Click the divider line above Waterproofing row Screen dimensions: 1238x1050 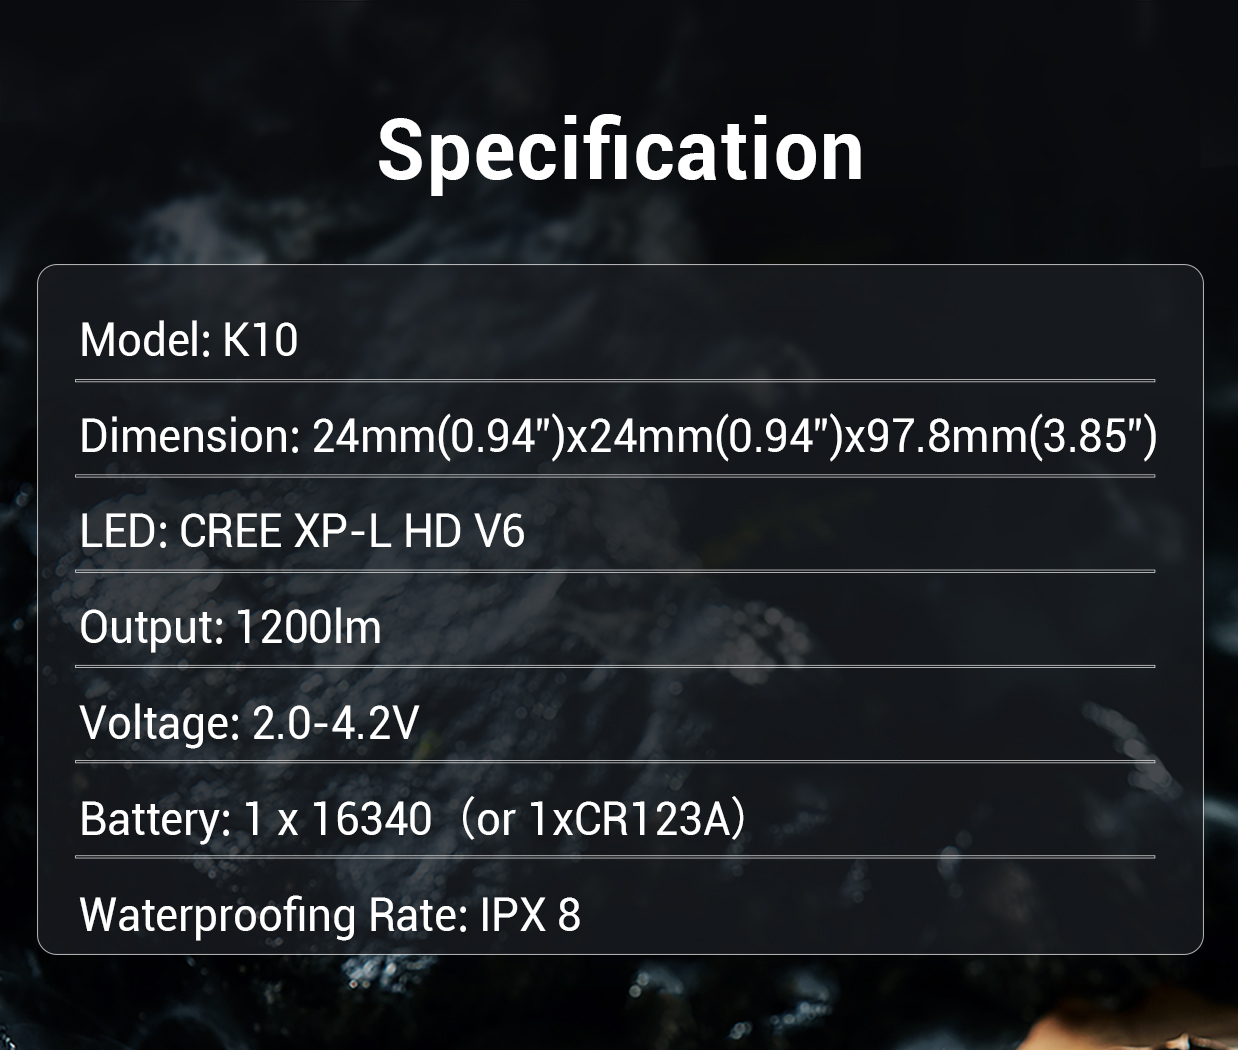615,857
